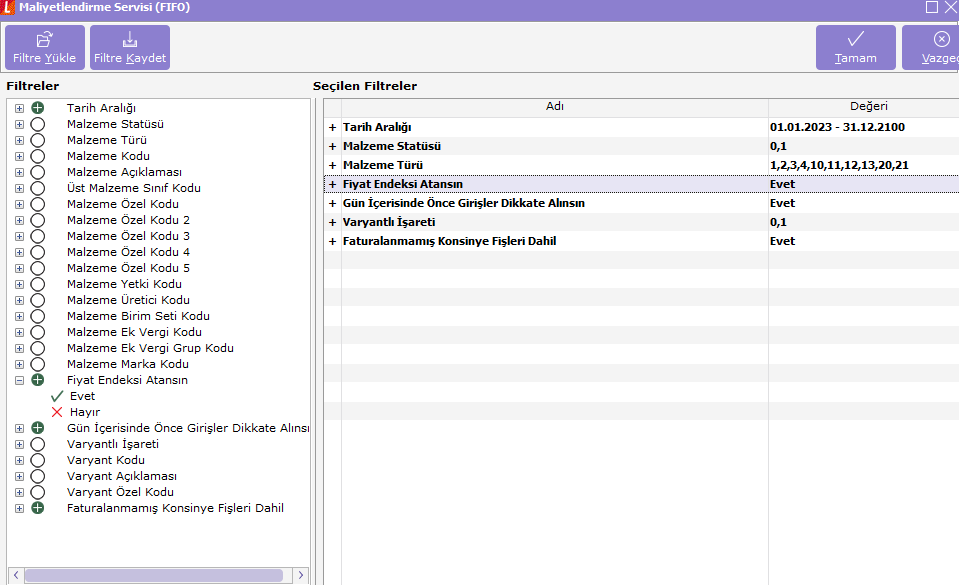The width and height of the screenshot is (959, 585).
Task: Toggle the Malzeme Birim Seti Kodu circle
Action: click(x=38, y=316)
